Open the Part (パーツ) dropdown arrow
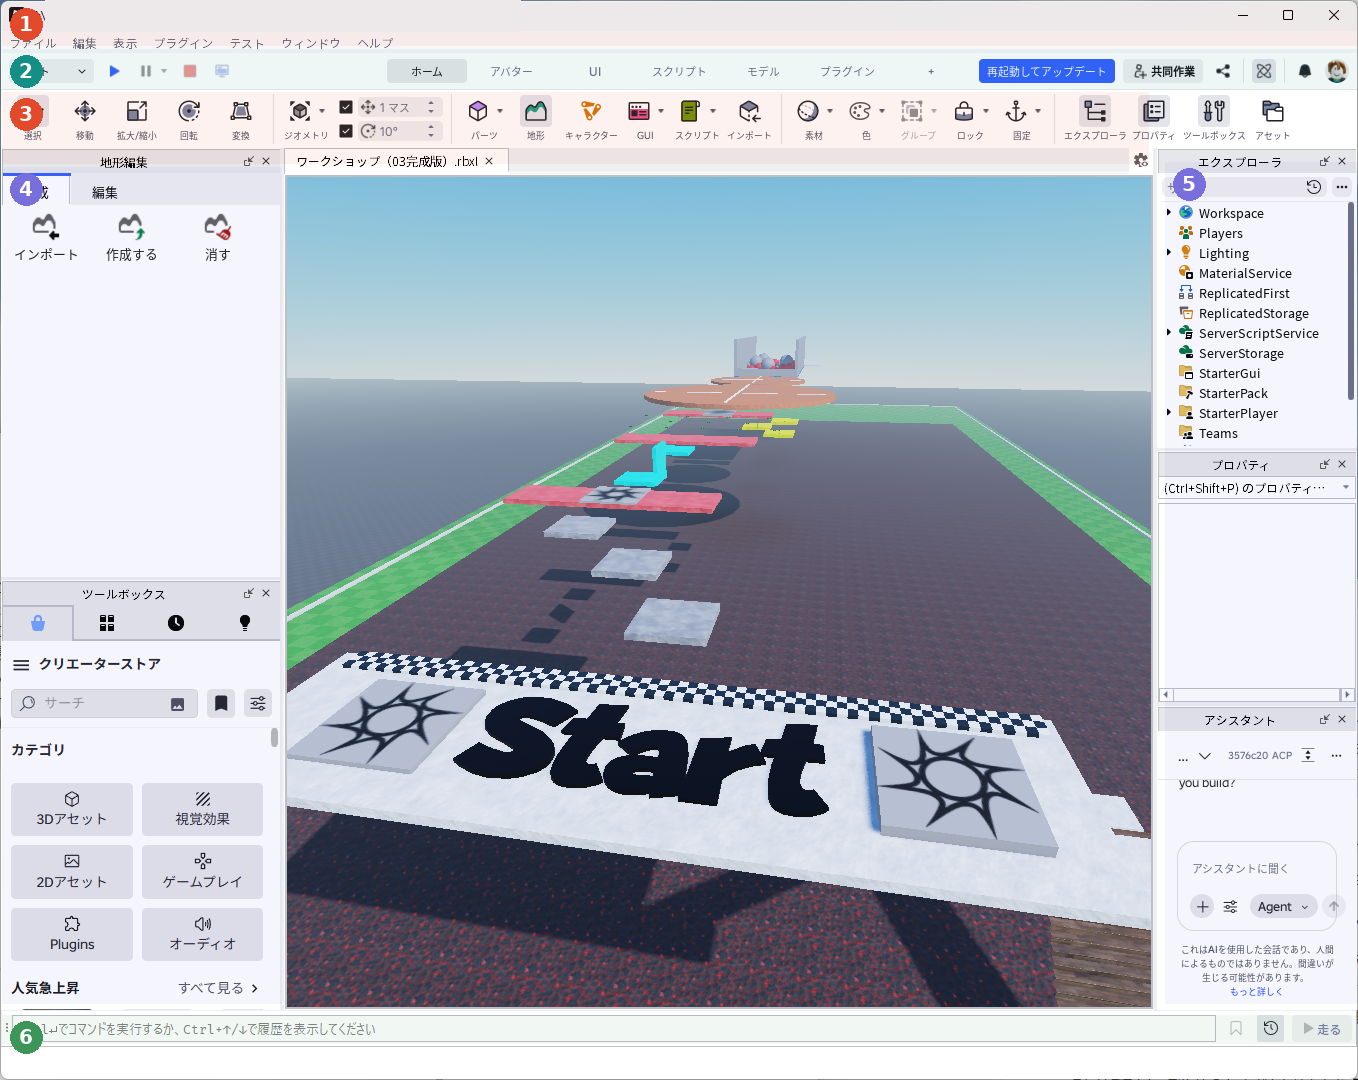 click(500, 111)
